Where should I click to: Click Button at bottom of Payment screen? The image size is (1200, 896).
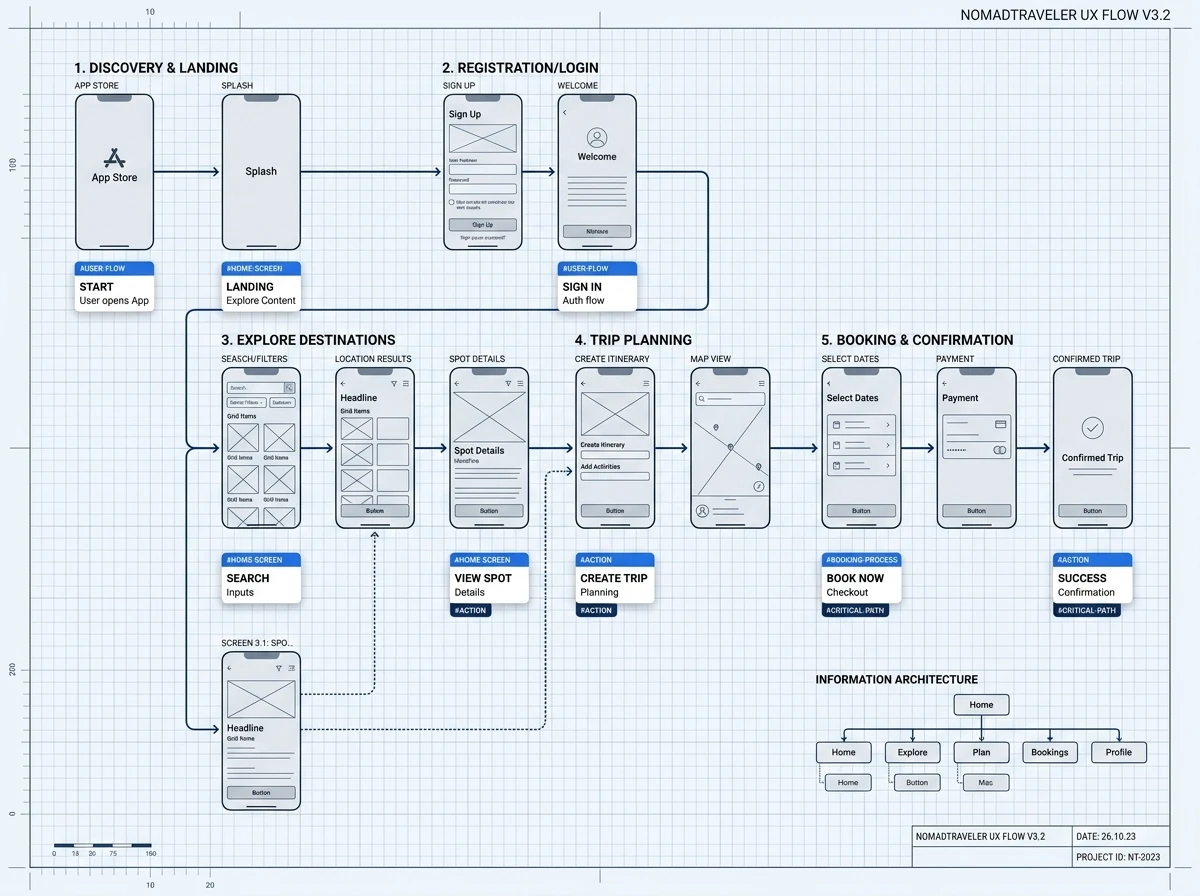coord(977,510)
